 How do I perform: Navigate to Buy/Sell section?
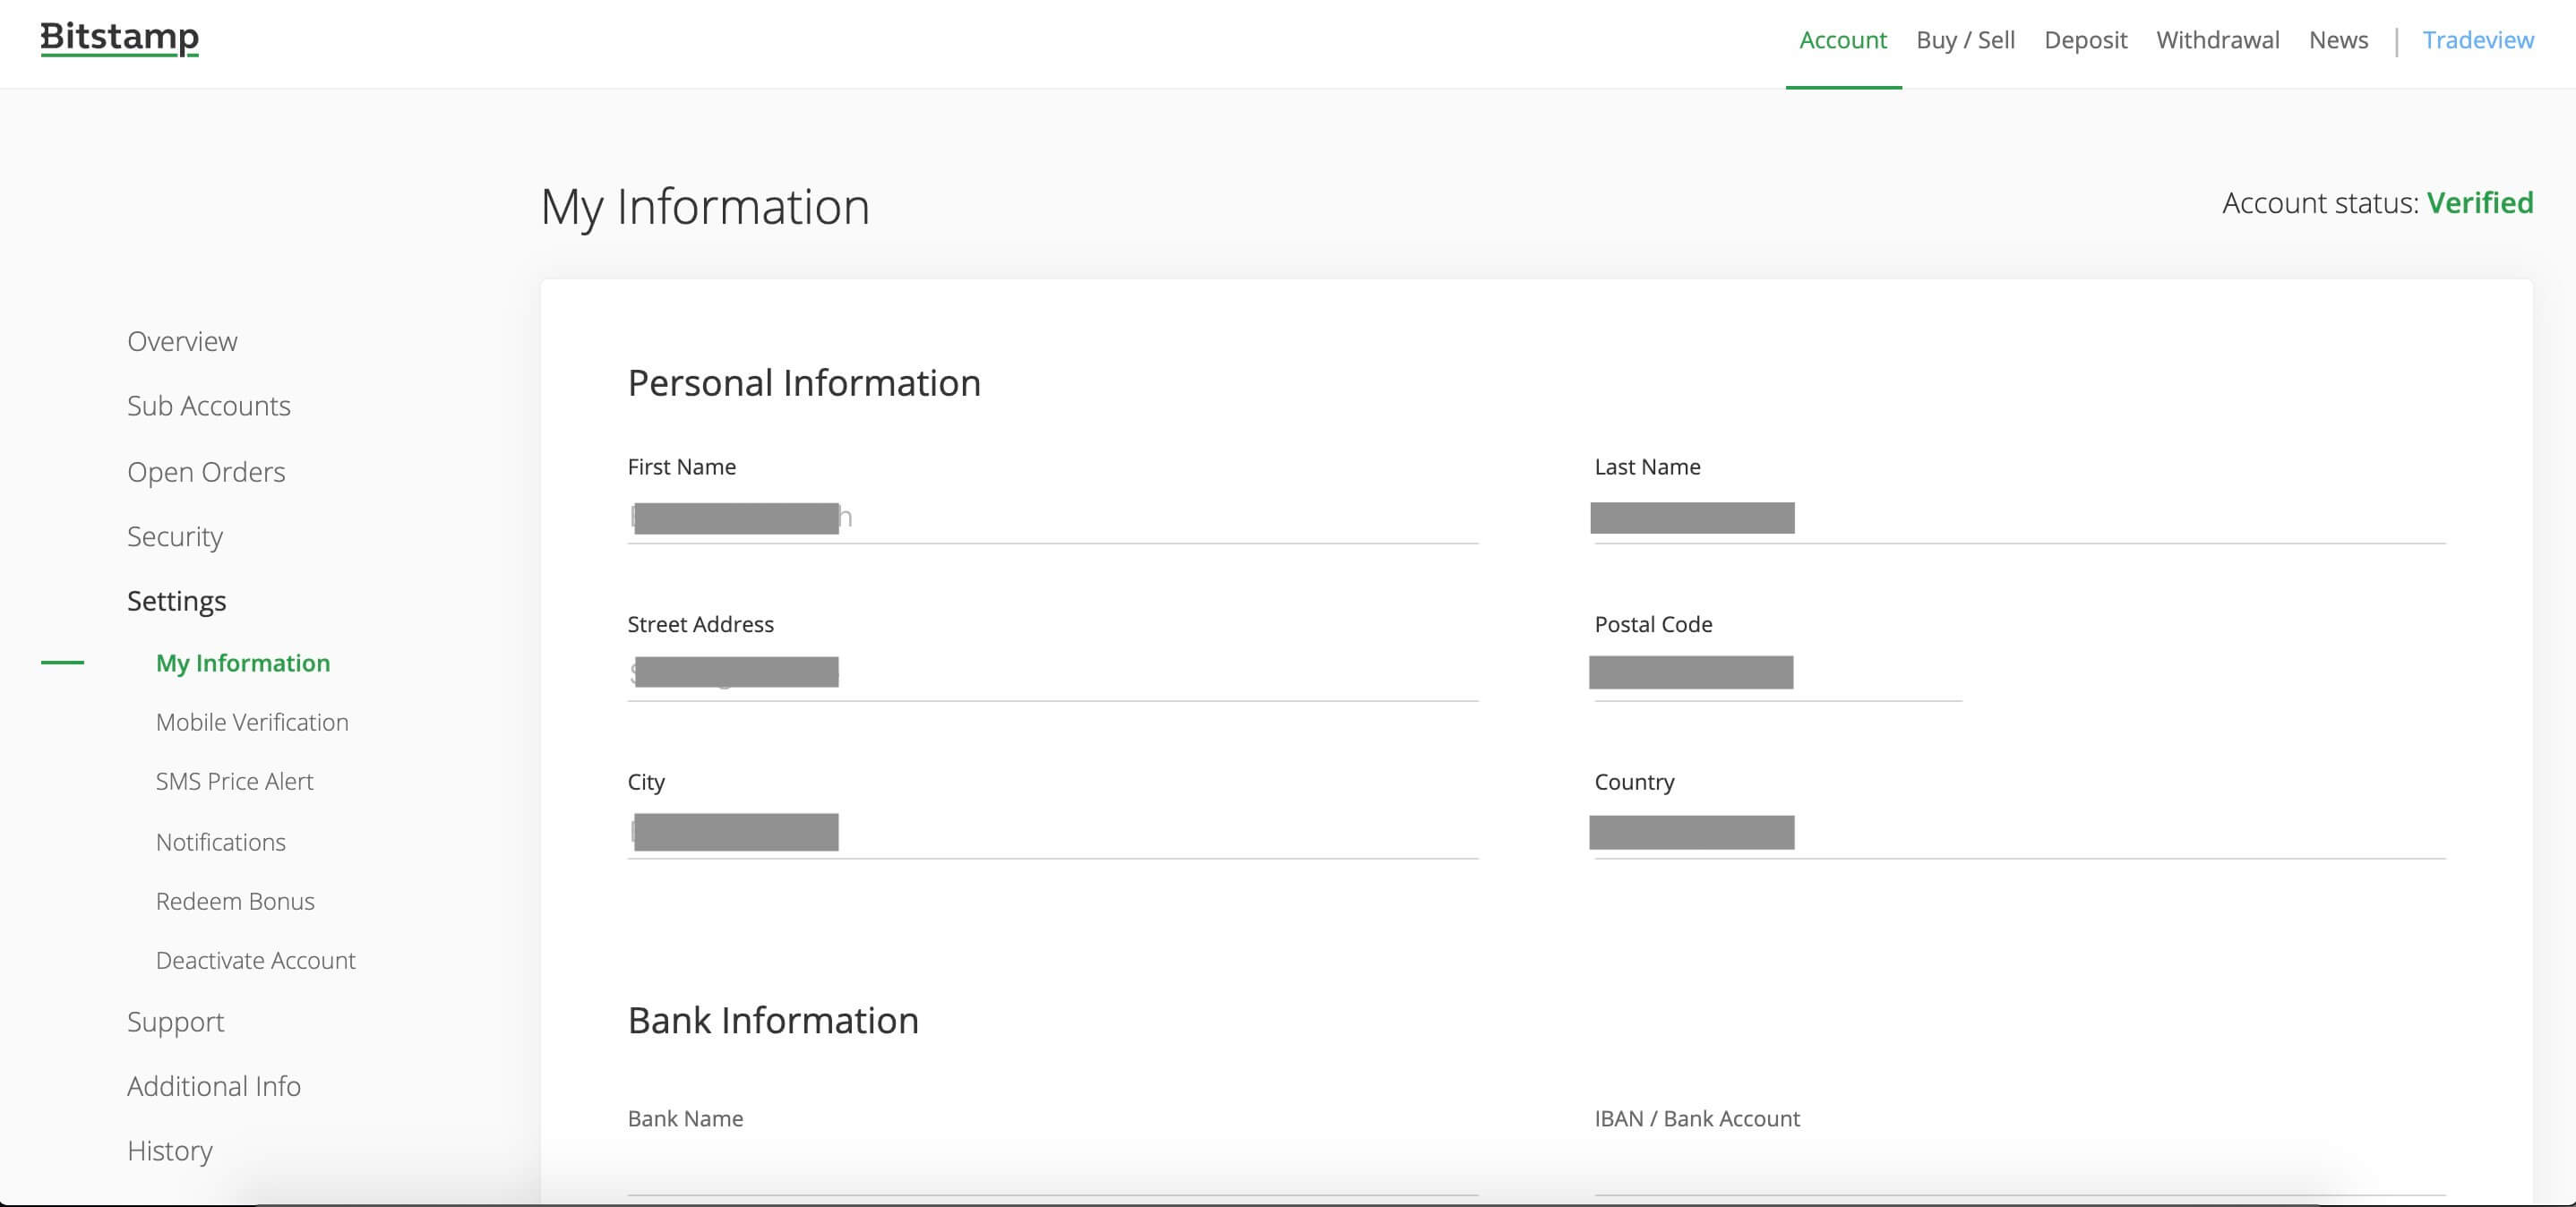point(1965,39)
